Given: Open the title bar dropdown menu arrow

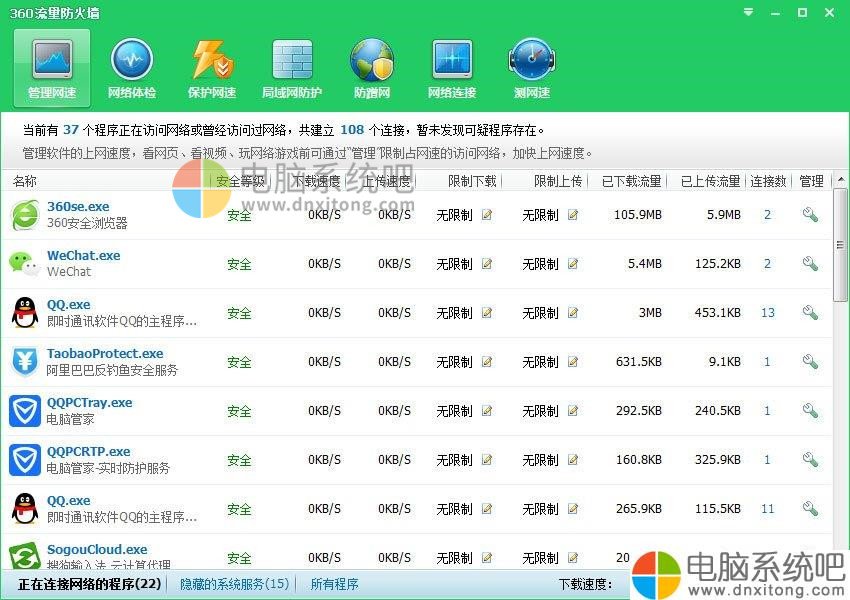Looking at the screenshot, I should tap(749, 12).
